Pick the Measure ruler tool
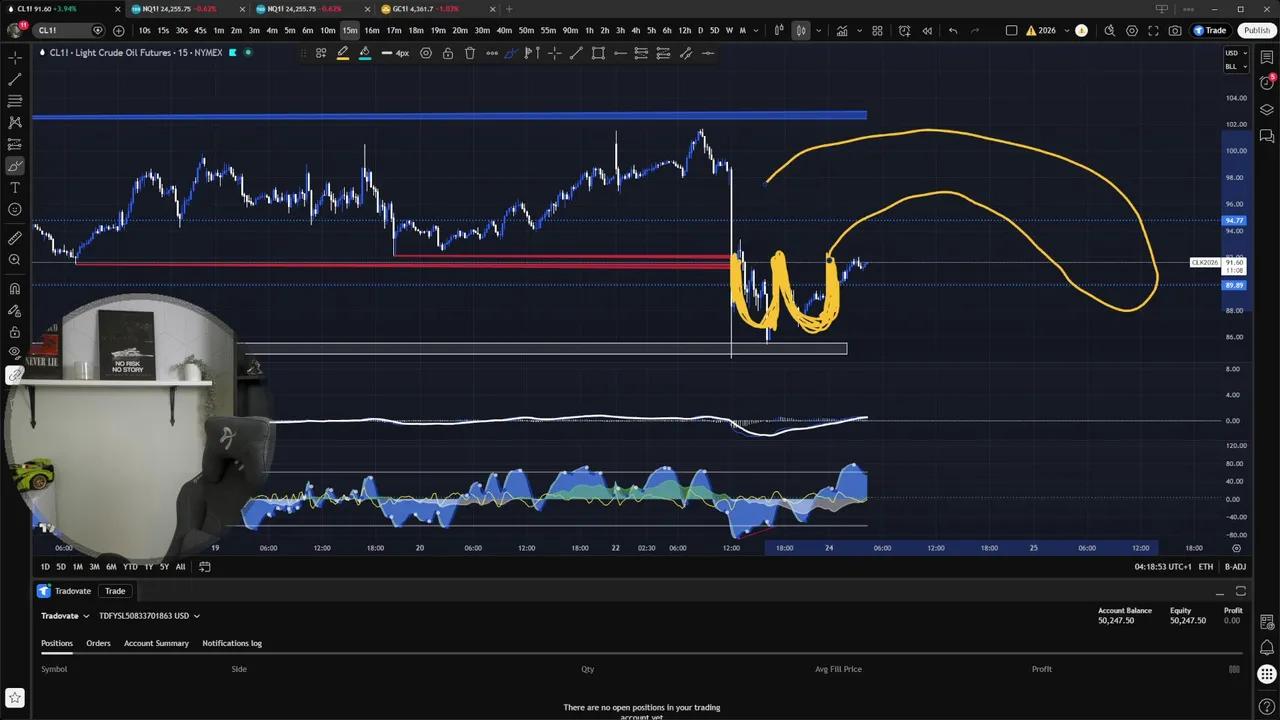This screenshot has height=720, width=1280. pos(15,238)
